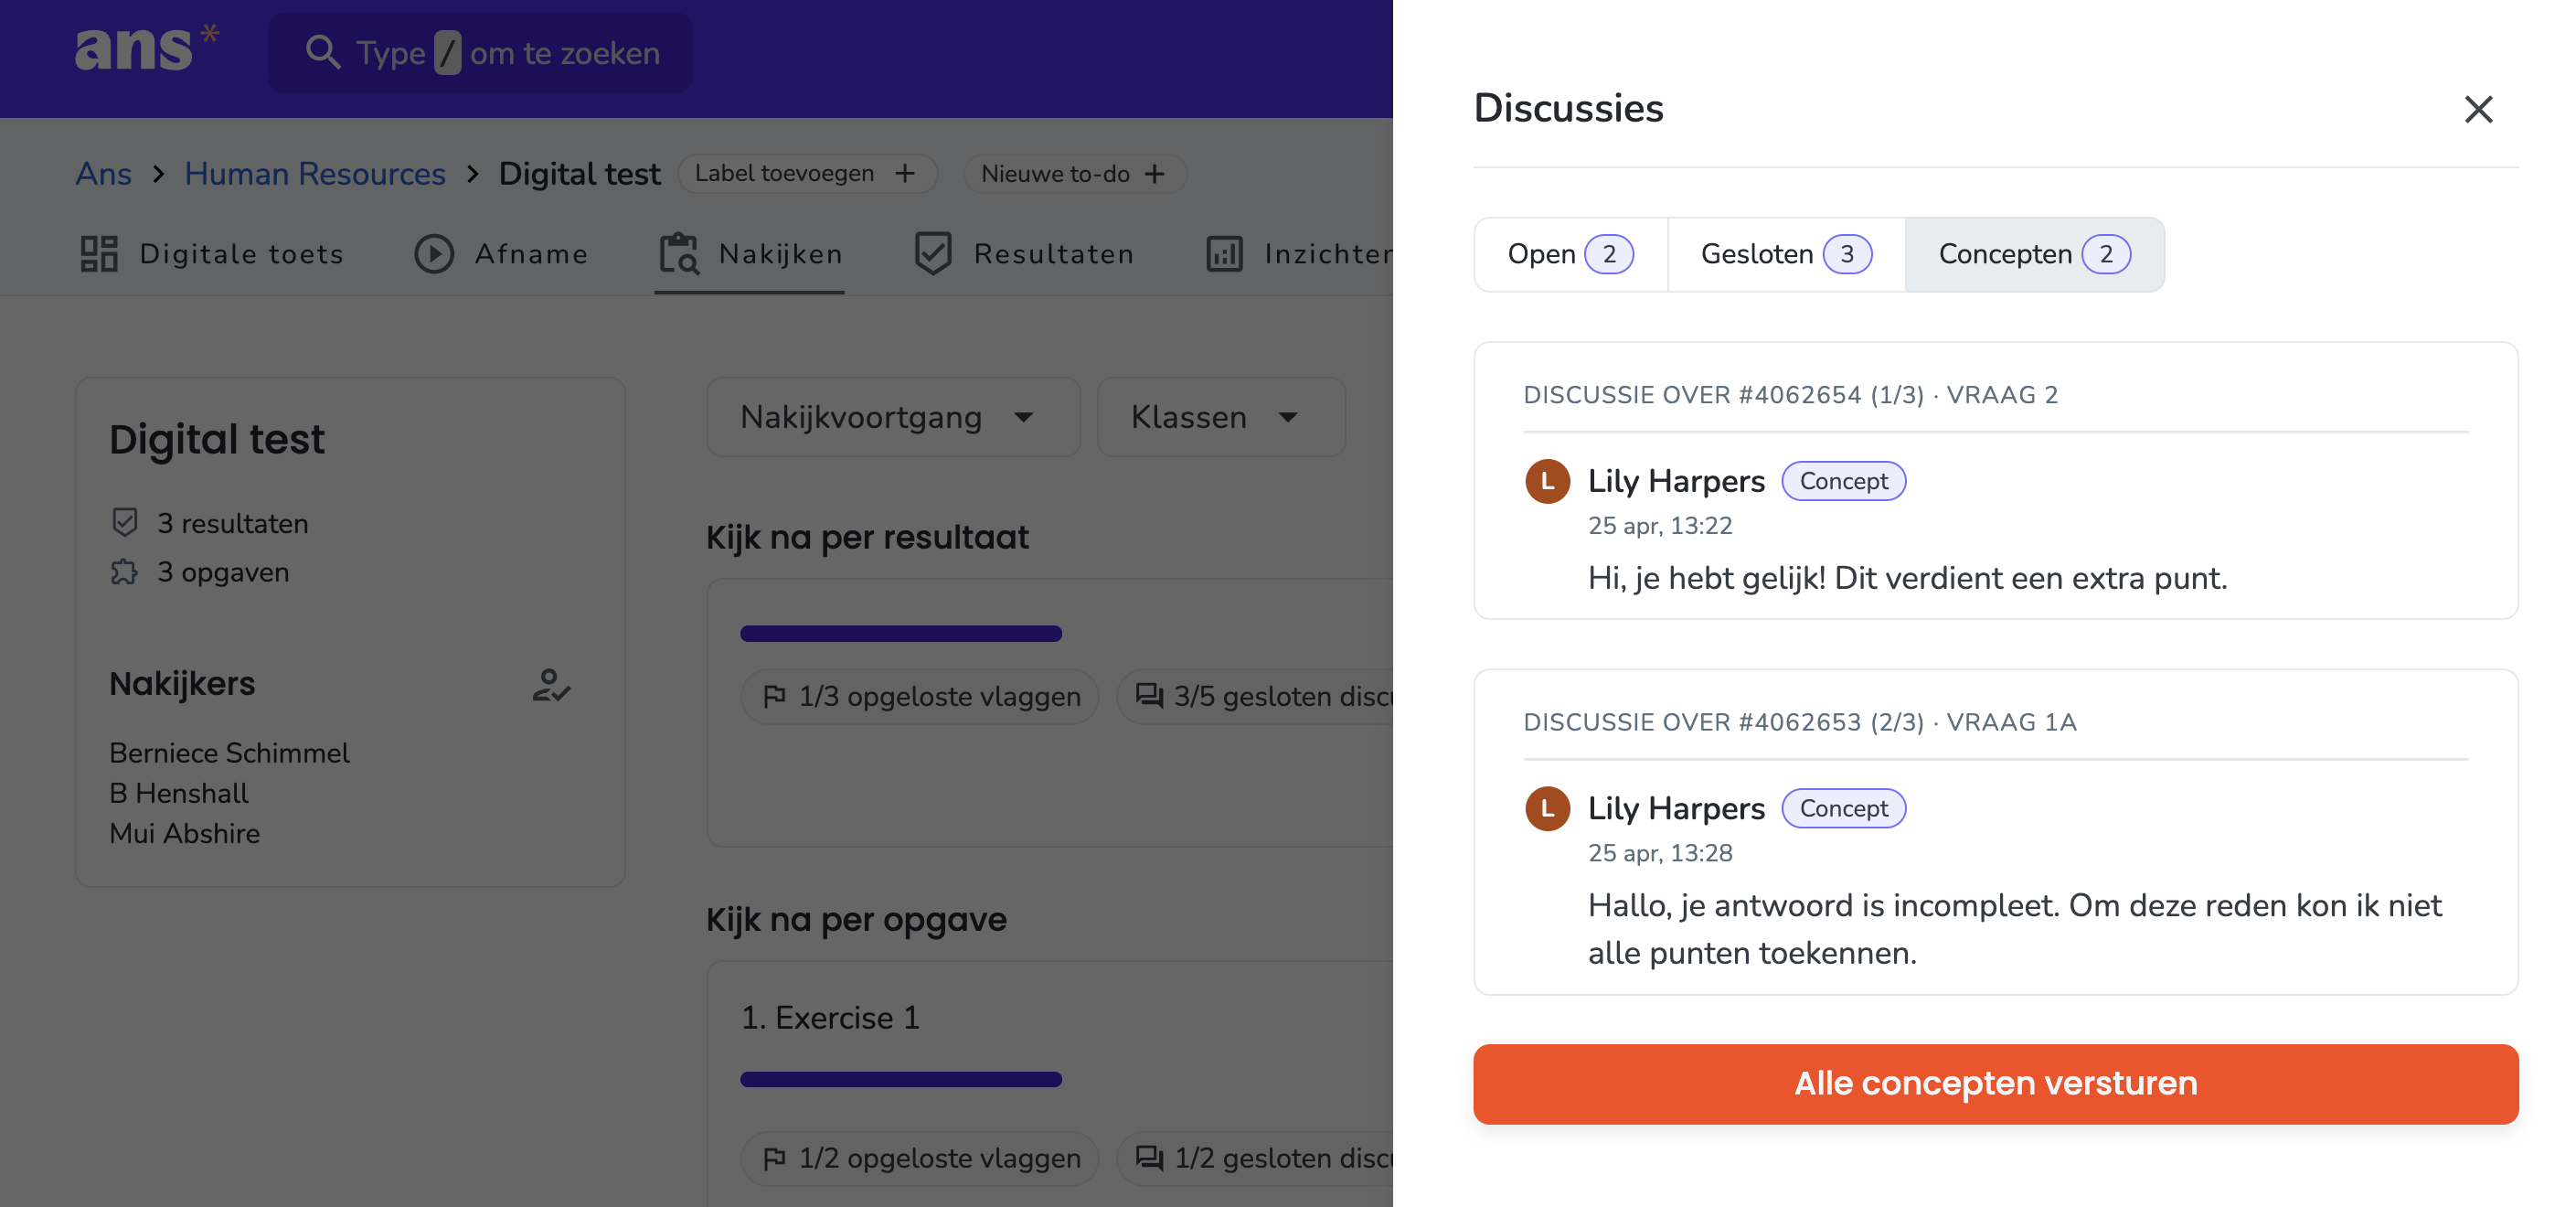Click the plus icon in Nieuwe to-do
The image size is (2576, 1207).
click(x=1154, y=173)
